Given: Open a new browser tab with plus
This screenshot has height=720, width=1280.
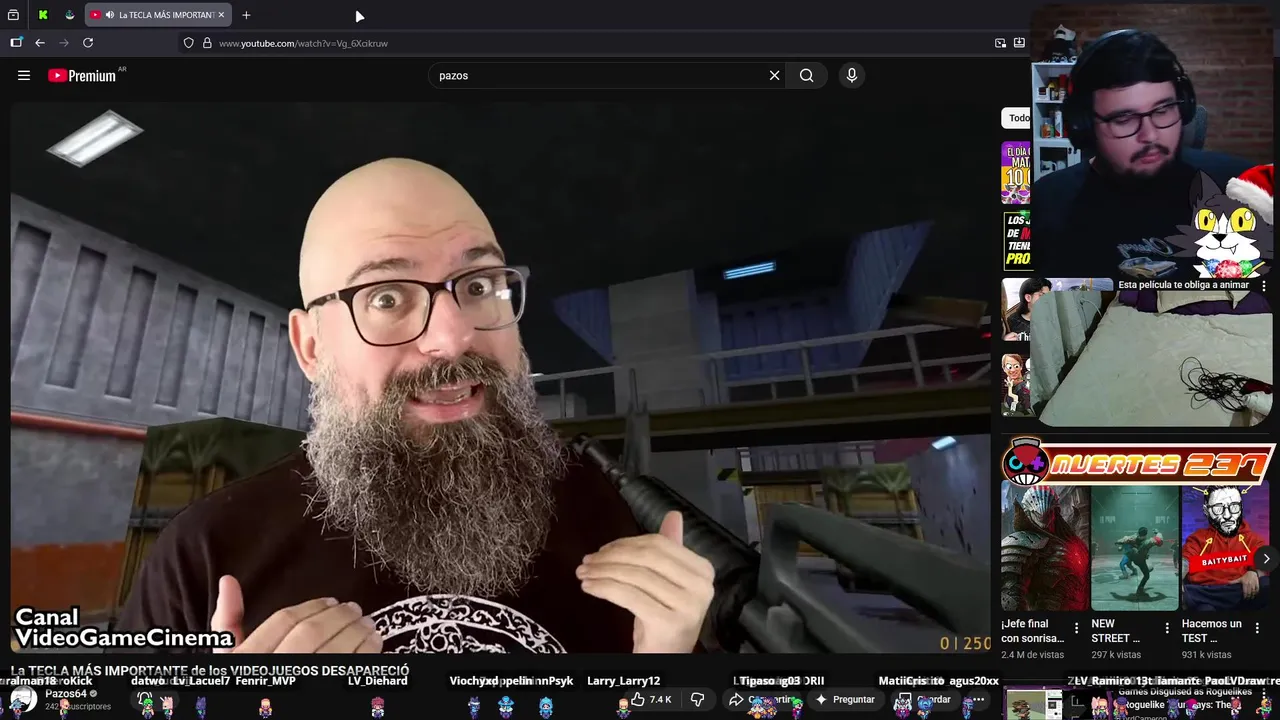Looking at the screenshot, I should point(246,15).
